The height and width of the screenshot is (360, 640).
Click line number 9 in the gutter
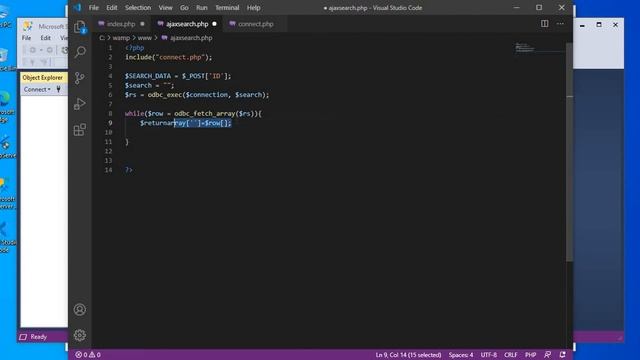coord(110,123)
